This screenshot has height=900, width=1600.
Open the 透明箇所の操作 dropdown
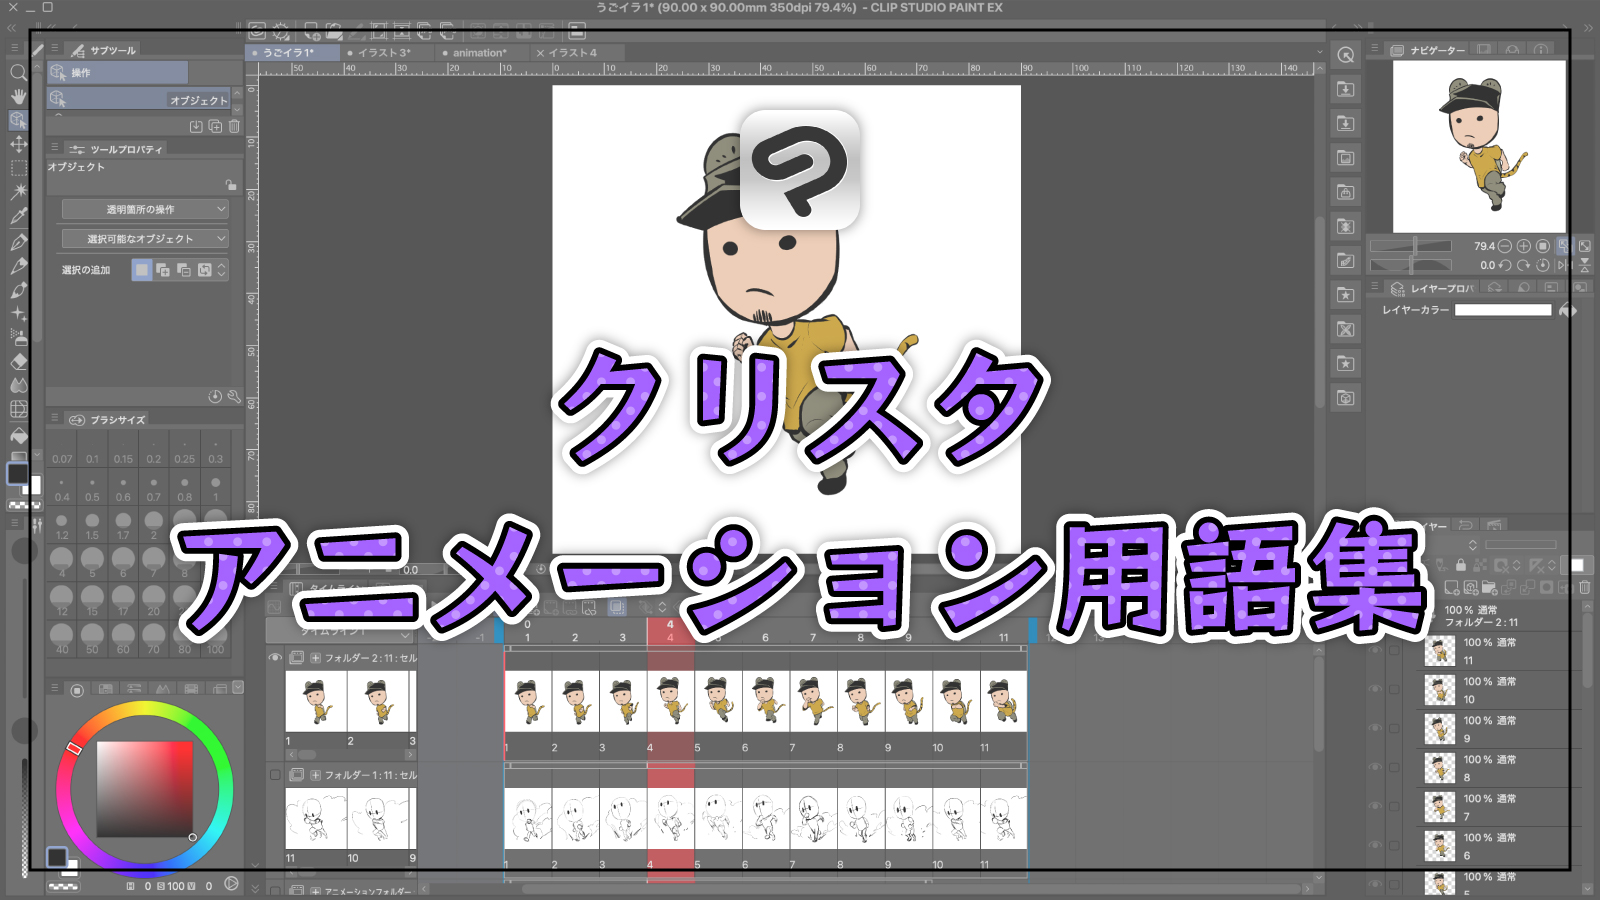coord(145,209)
